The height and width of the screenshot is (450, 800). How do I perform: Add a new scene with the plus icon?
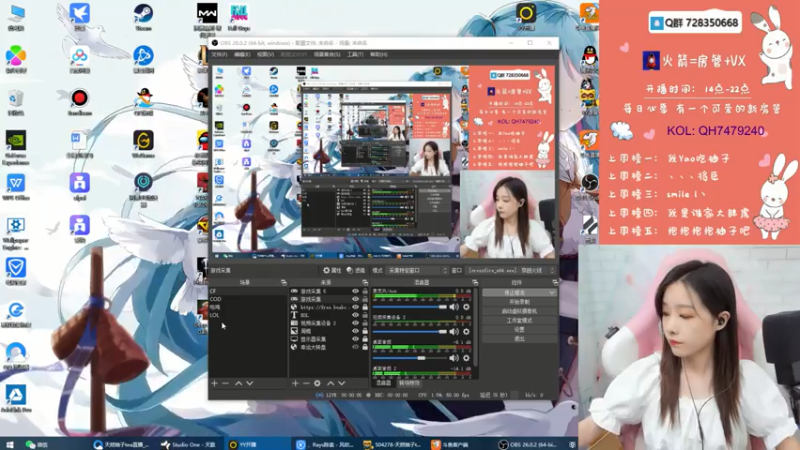click(214, 383)
